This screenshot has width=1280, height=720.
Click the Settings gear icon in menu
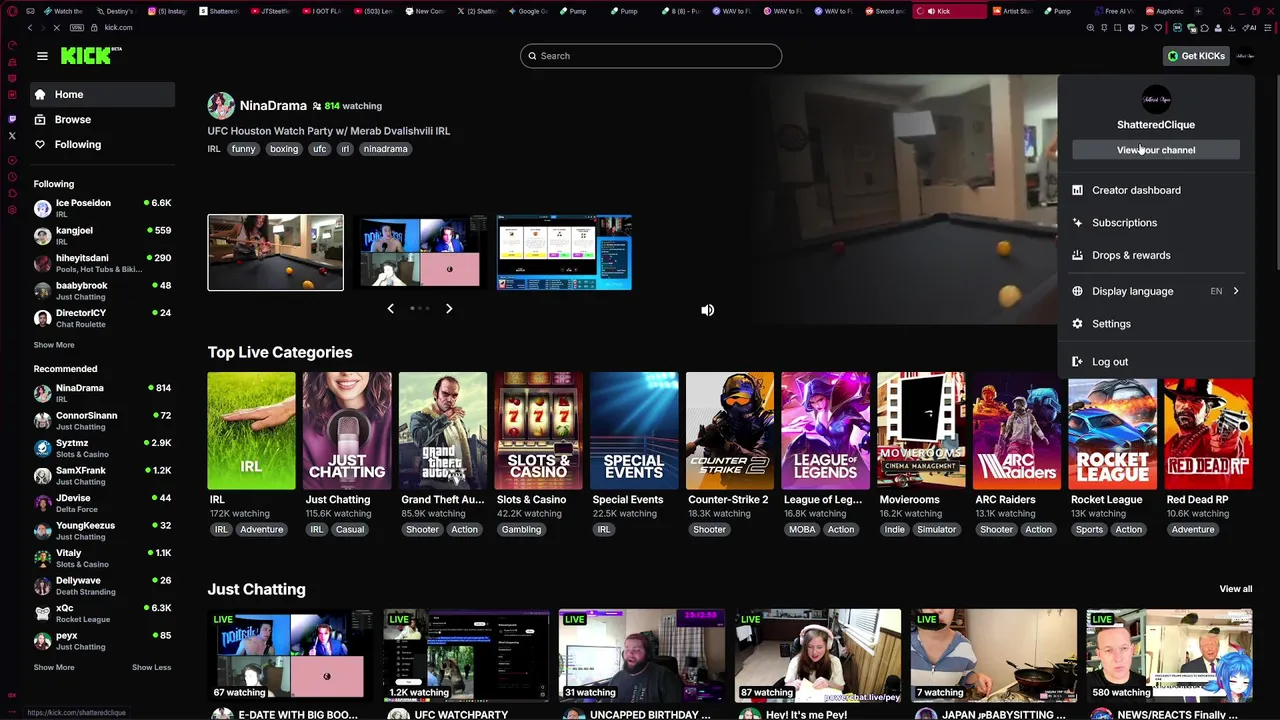point(1077,324)
